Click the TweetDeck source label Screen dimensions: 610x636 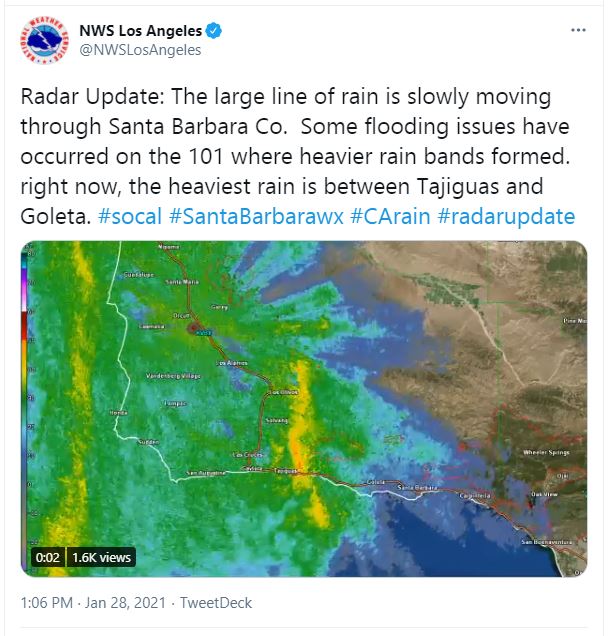pyautogui.click(x=216, y=603)
